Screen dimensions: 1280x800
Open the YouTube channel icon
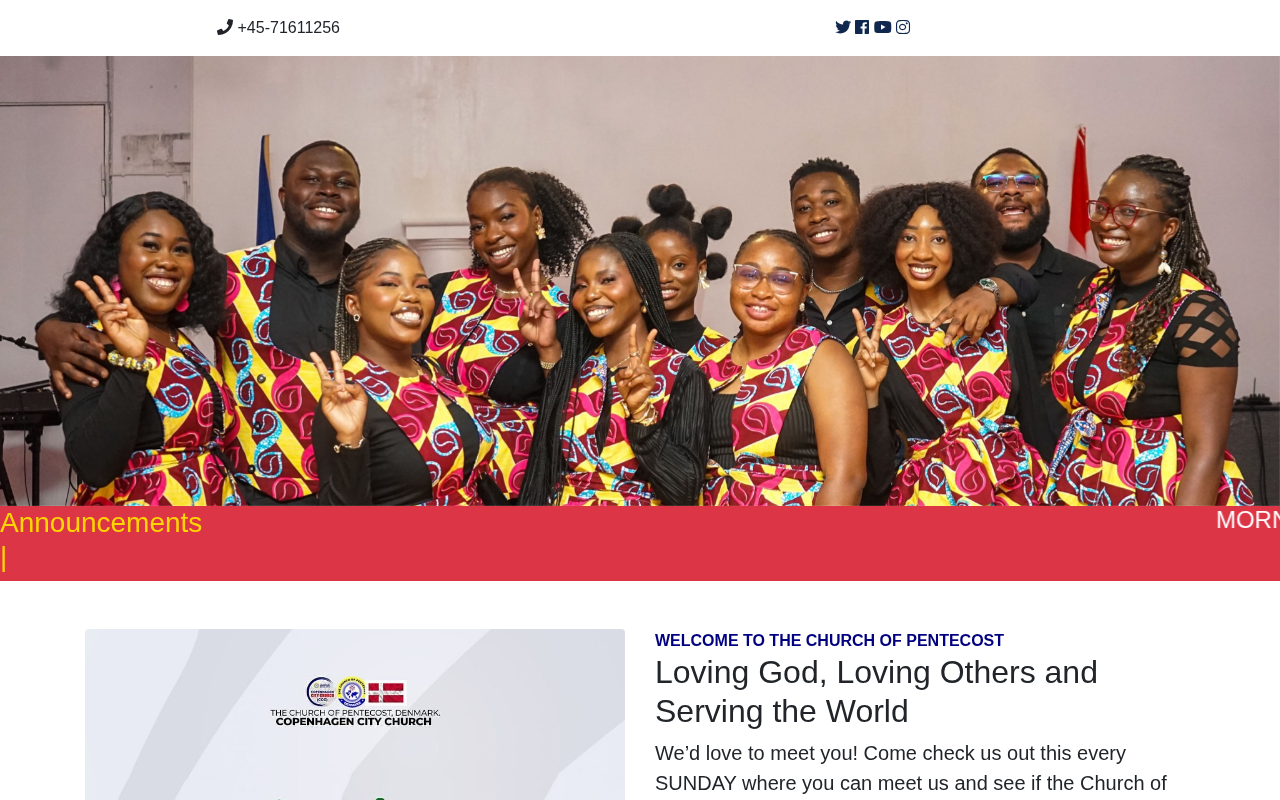[x=882, y=27]
